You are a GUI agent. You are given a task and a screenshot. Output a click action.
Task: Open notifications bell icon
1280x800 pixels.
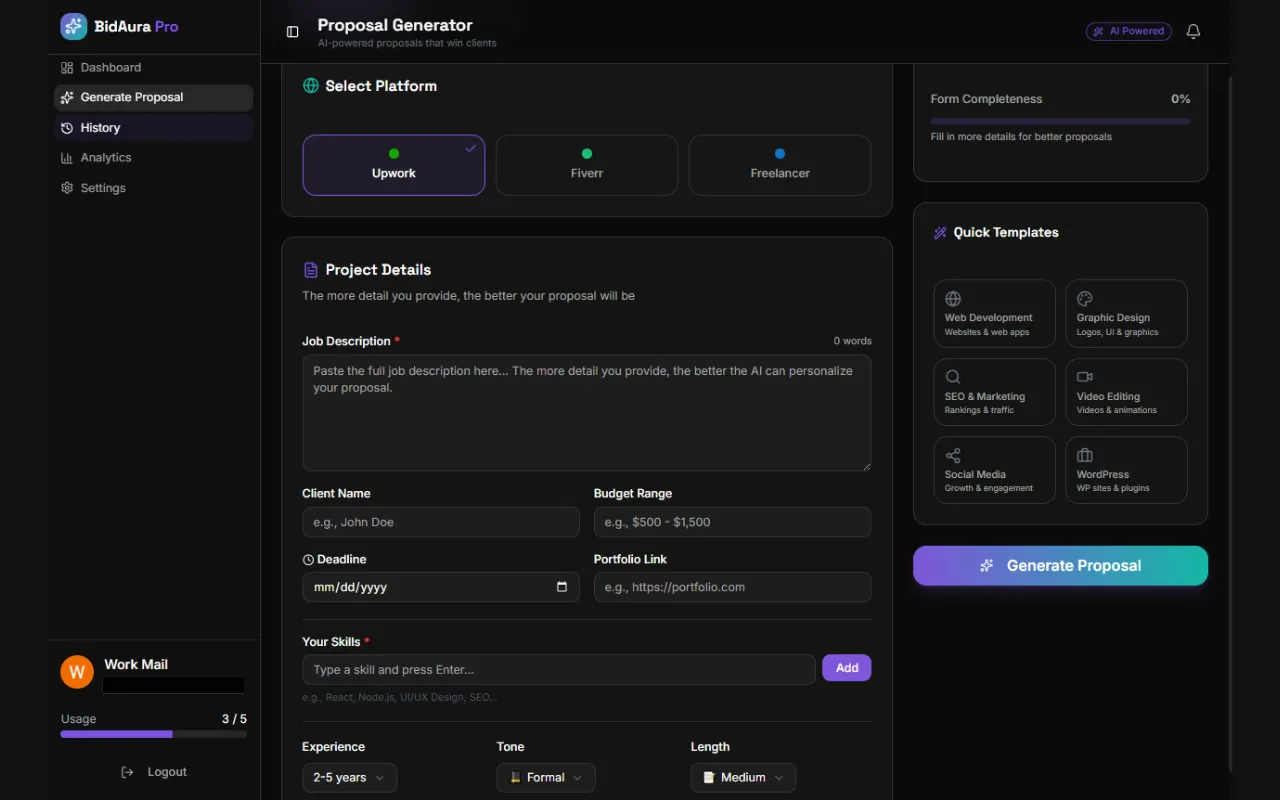coord(1193,32)
